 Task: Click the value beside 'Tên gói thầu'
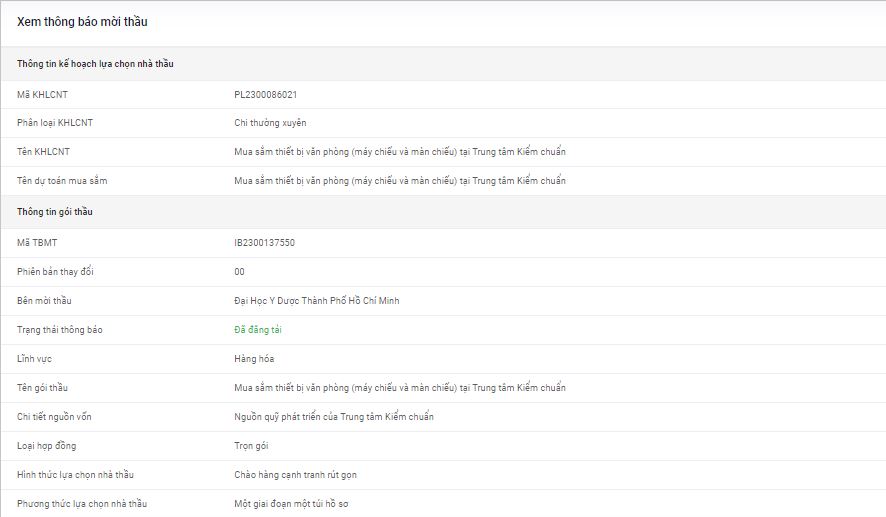(x=400, y=388)
